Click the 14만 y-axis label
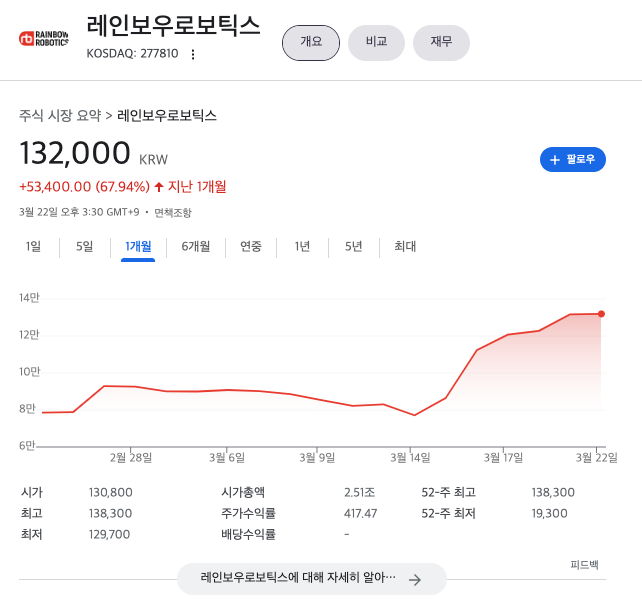Viewport: 642px width, 615px height. (29, 298)
